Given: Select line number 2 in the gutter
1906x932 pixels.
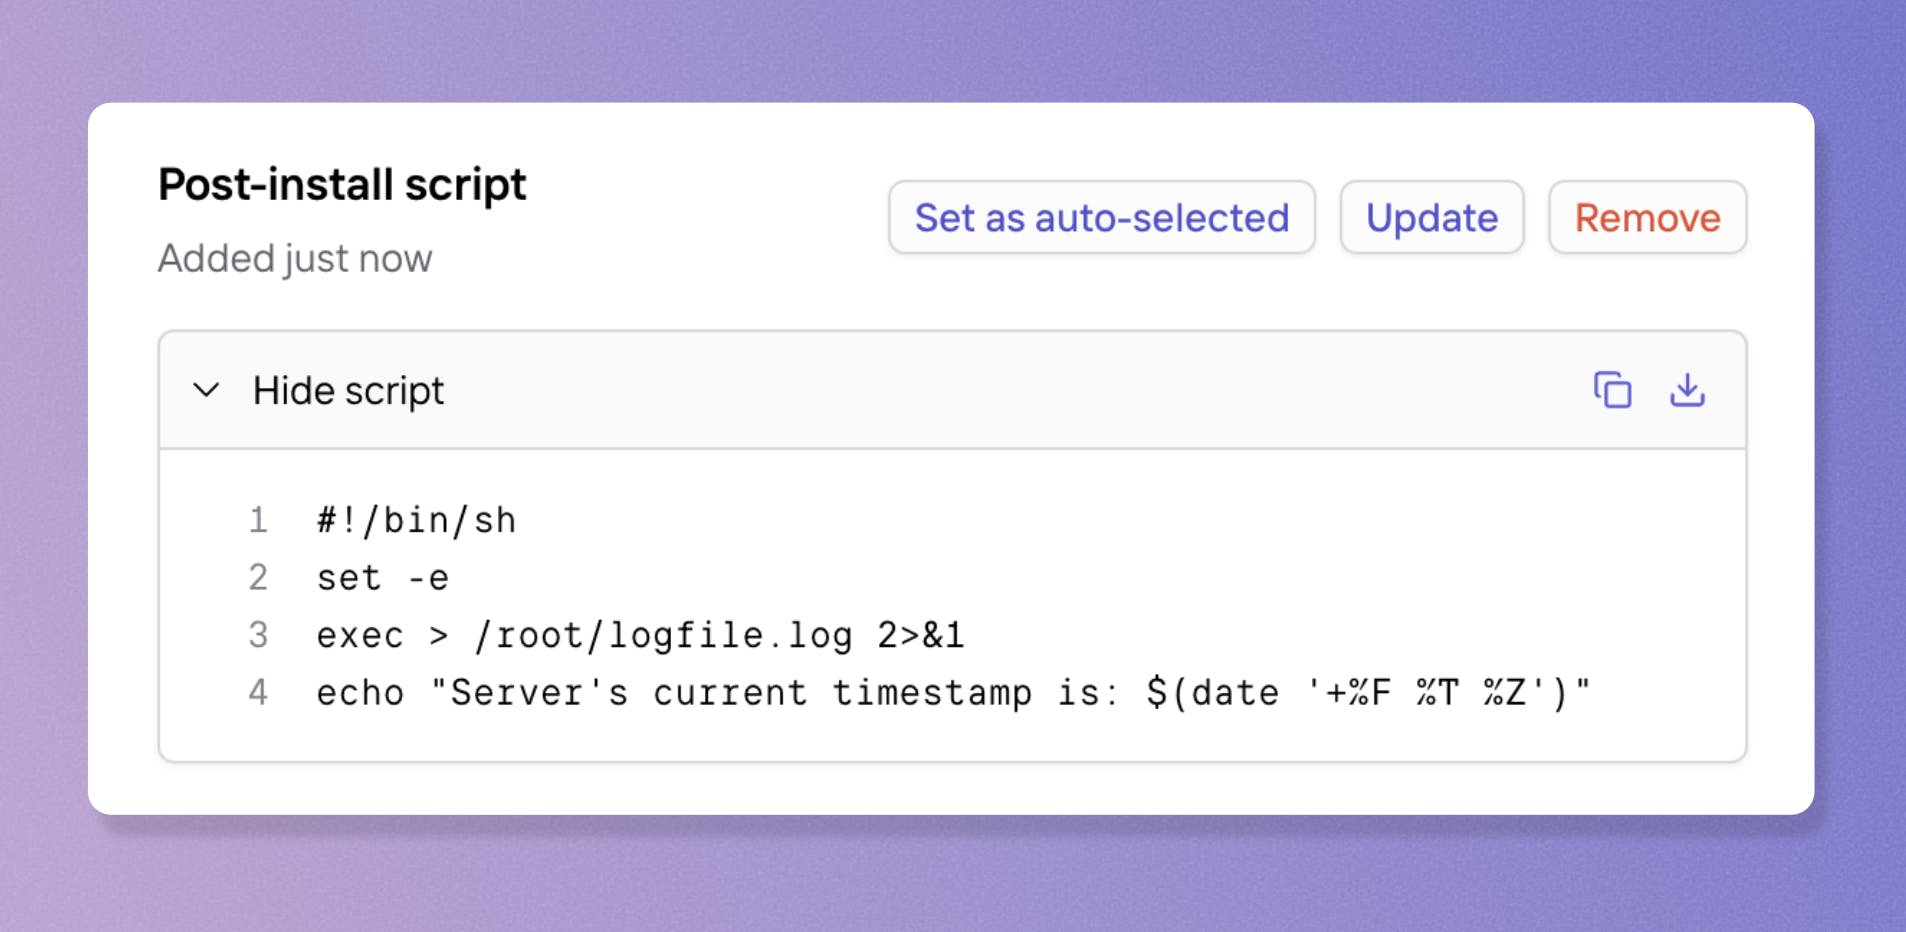Looking at the screenshot, I should pos(258,578).
